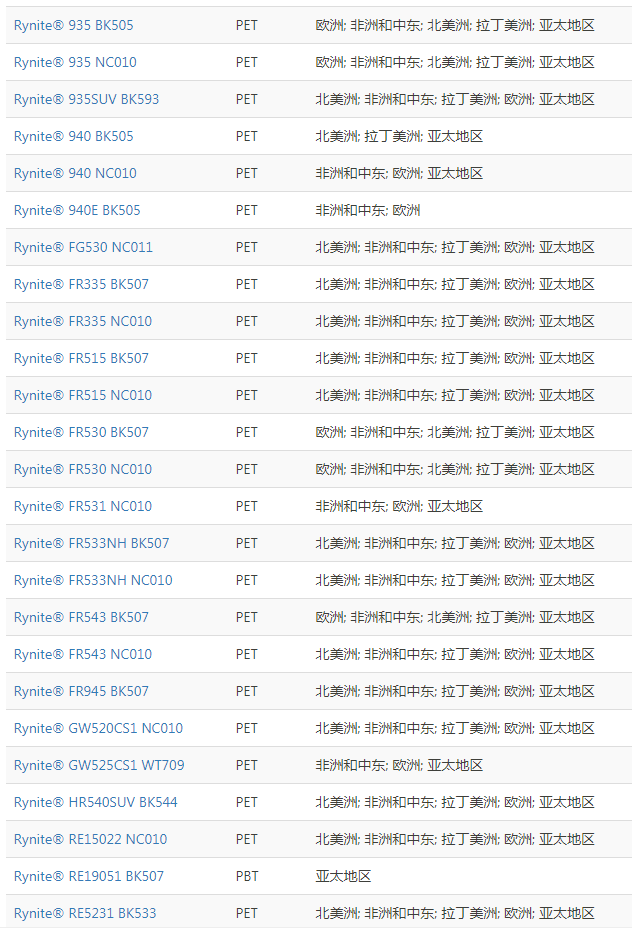
Task: Click PBT cell in RE19051 BK507 row
Action: (247, 876)
